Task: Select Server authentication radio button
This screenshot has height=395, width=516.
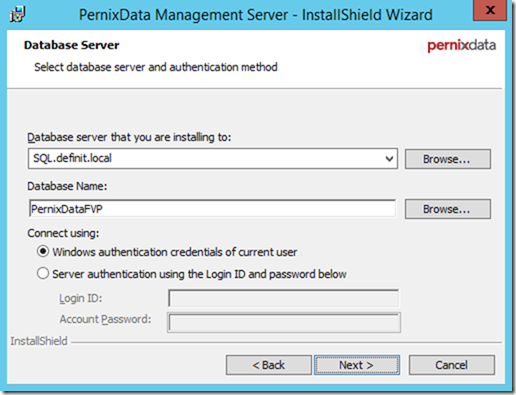Action: 43,274
